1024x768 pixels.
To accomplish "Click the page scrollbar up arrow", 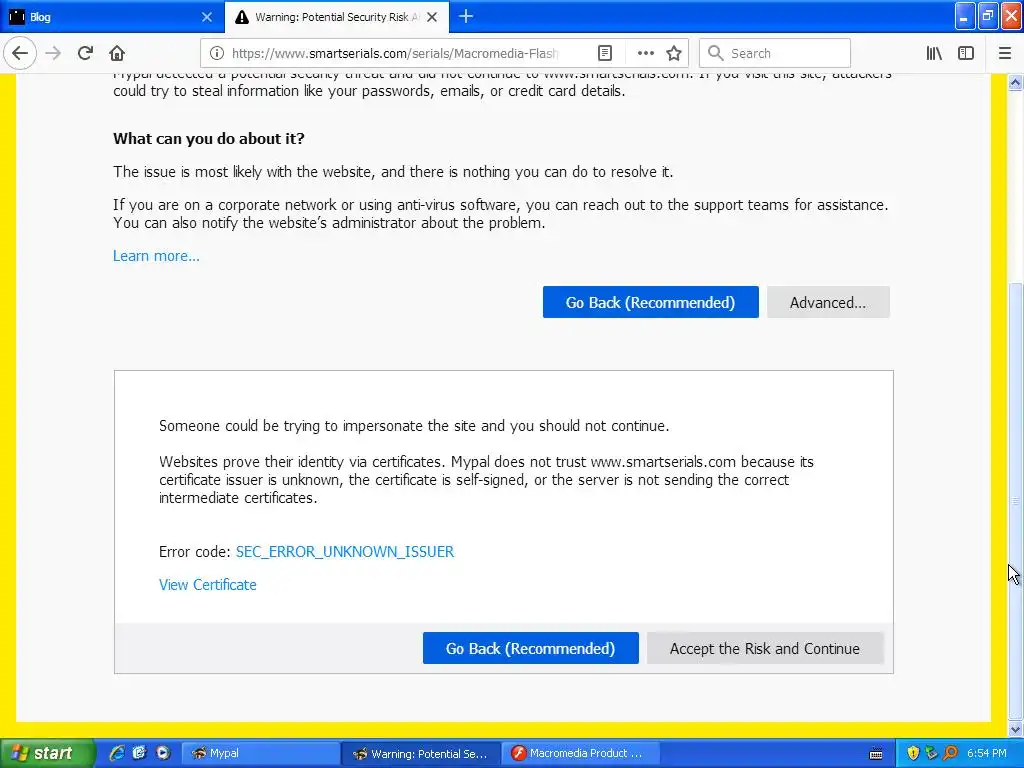I will pyautogui.click(x=1015, y=83).
